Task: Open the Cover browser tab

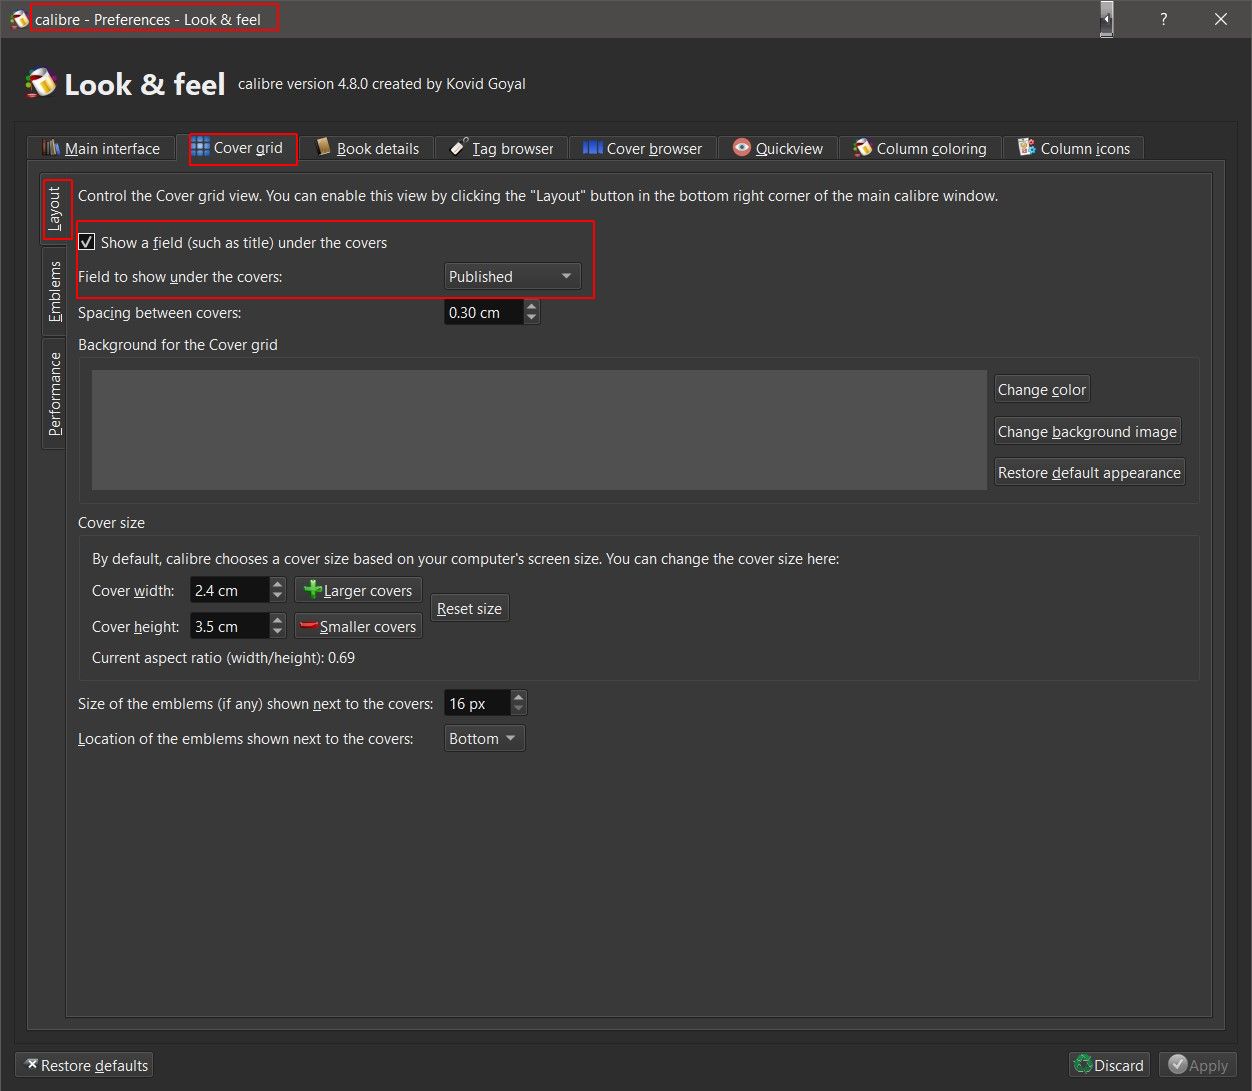Action: tap(643, 148)
